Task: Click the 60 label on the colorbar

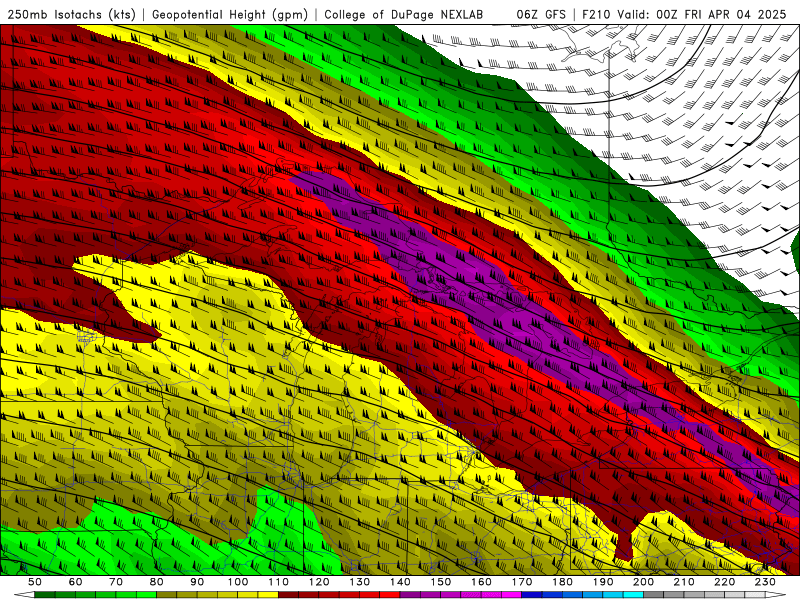Action: pos(76,582)
